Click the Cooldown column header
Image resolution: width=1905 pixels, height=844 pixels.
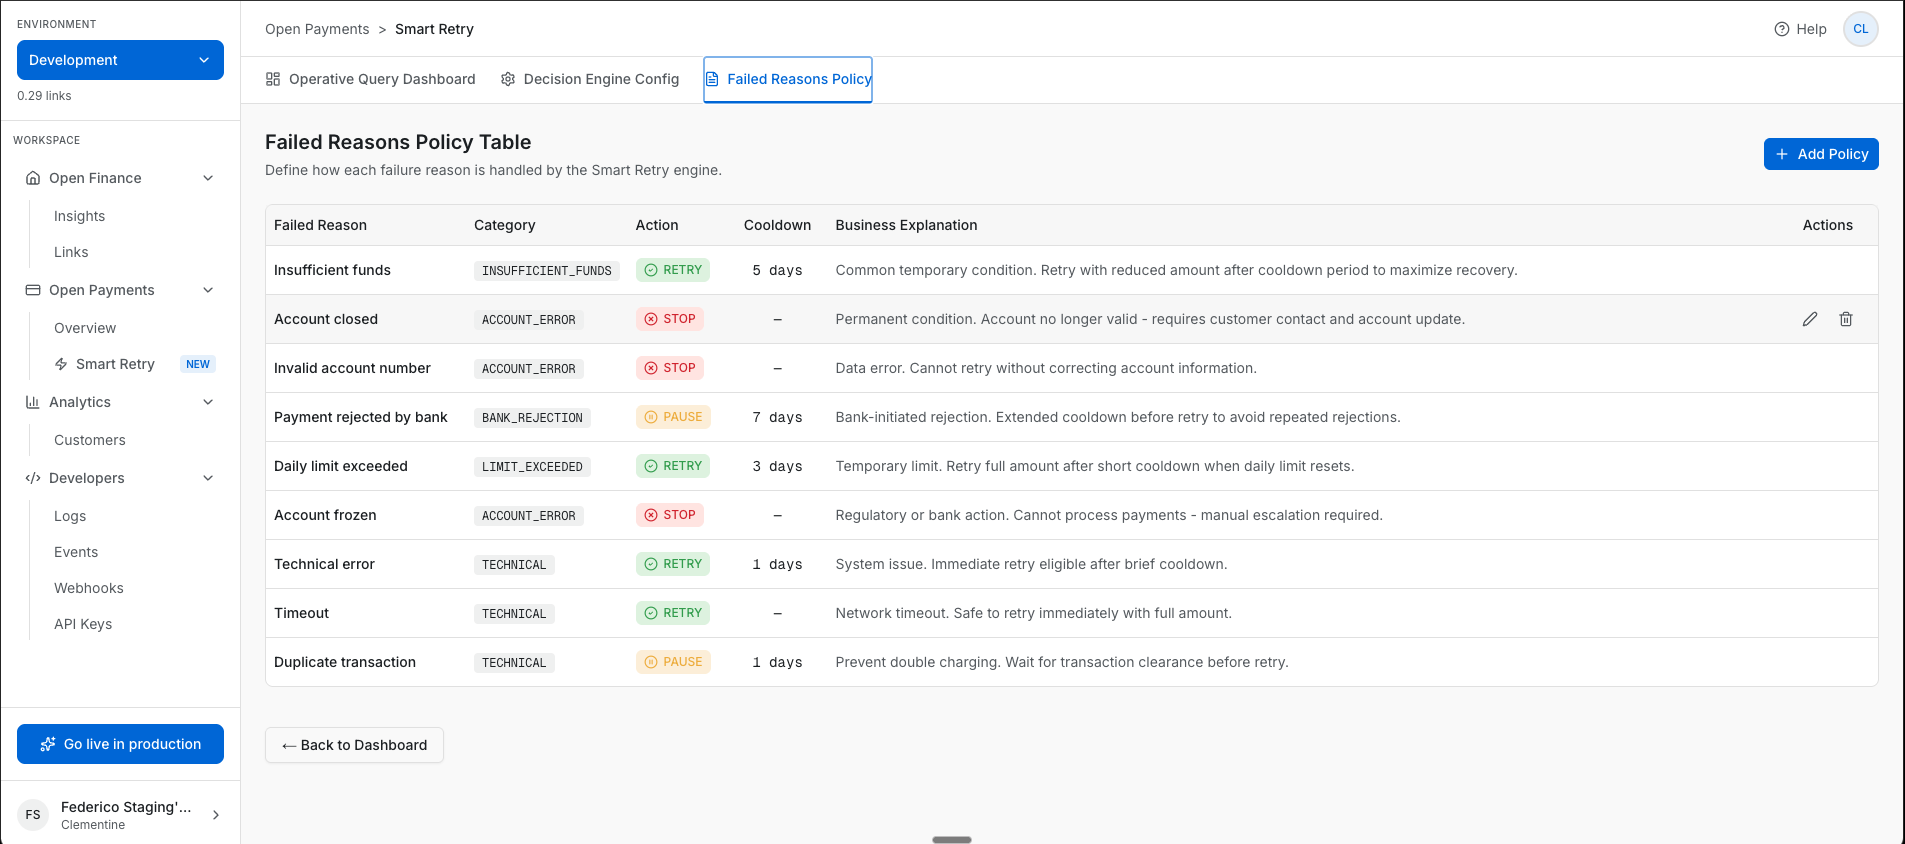pos(777,225)
